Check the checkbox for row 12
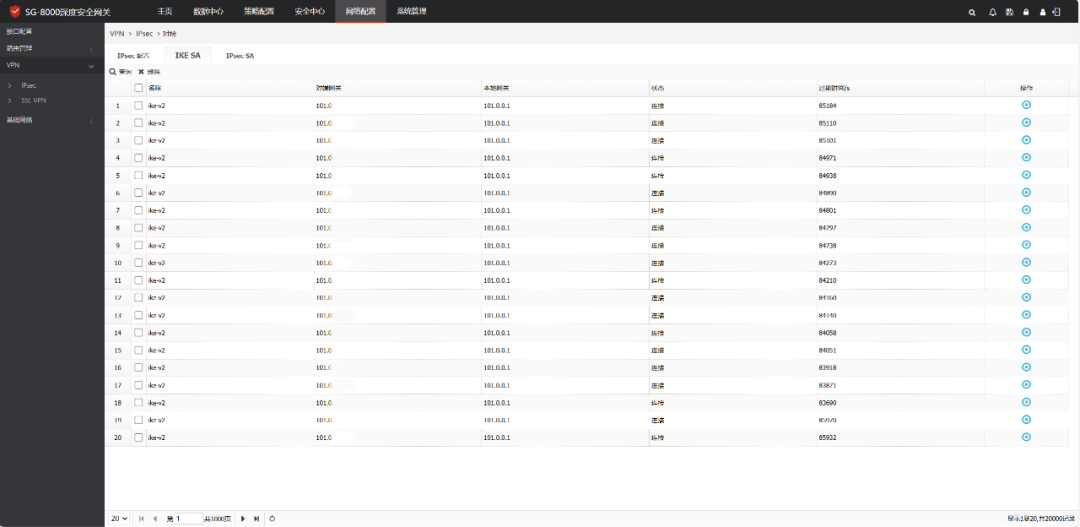Viewport: 1080px width, 527px height. point(138,298)
